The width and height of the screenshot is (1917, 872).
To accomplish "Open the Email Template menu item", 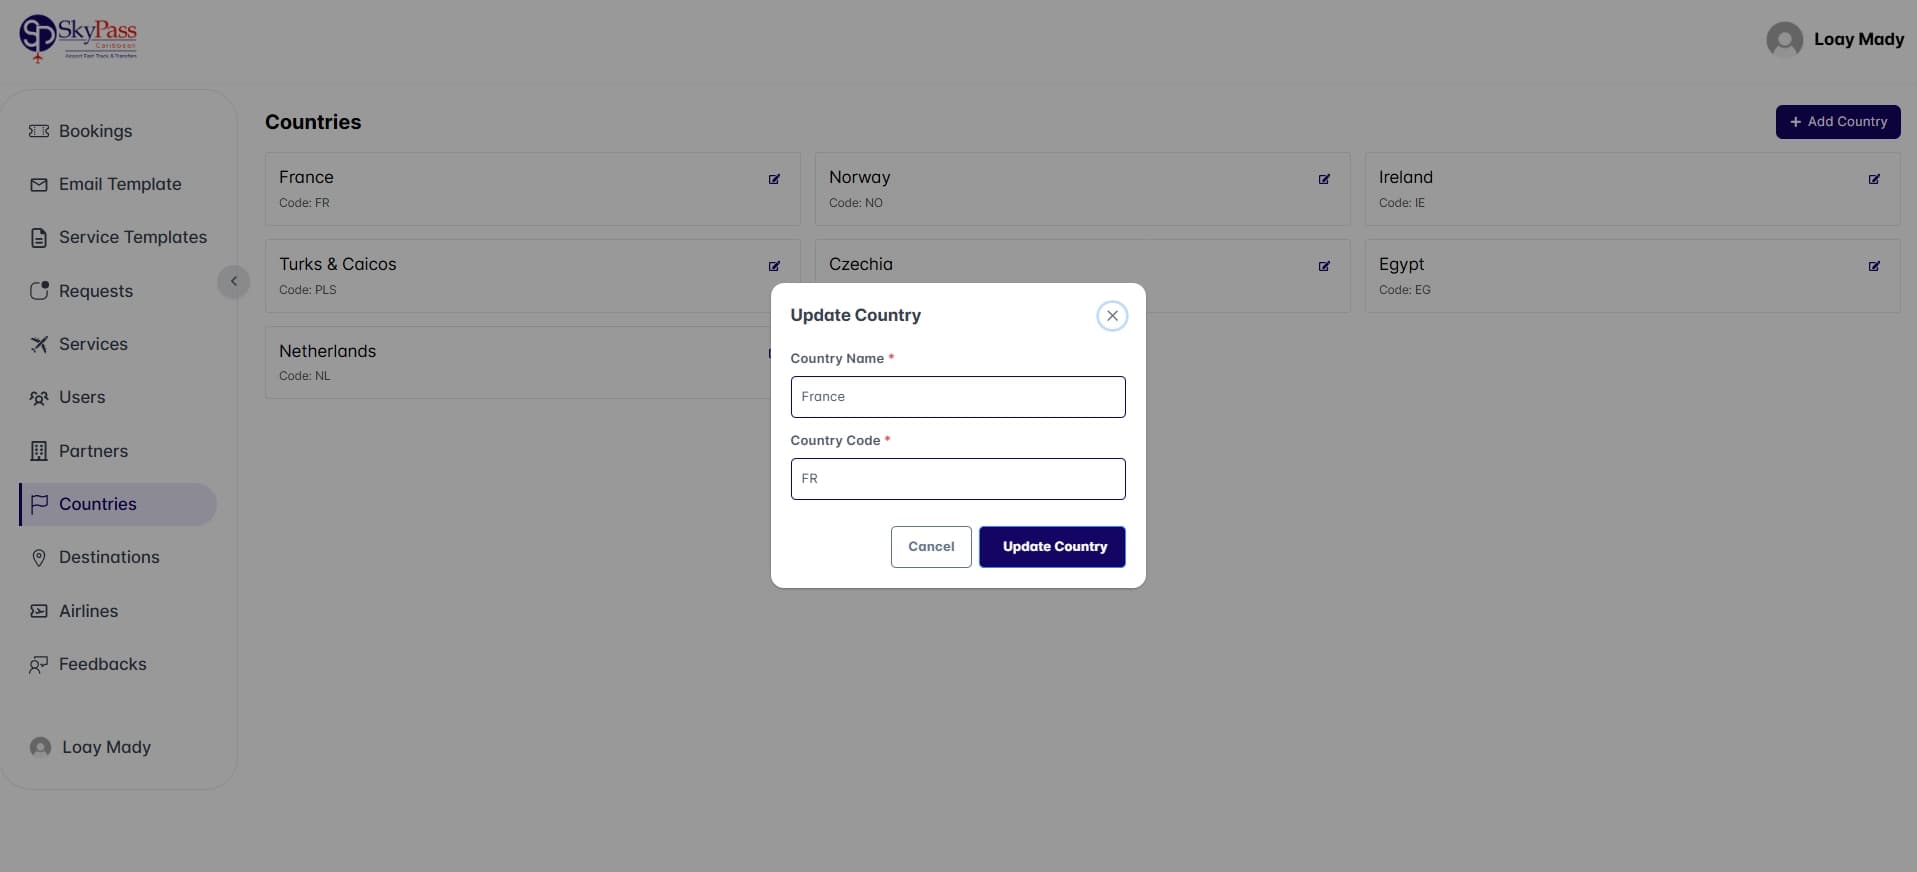I will (118, 184).
